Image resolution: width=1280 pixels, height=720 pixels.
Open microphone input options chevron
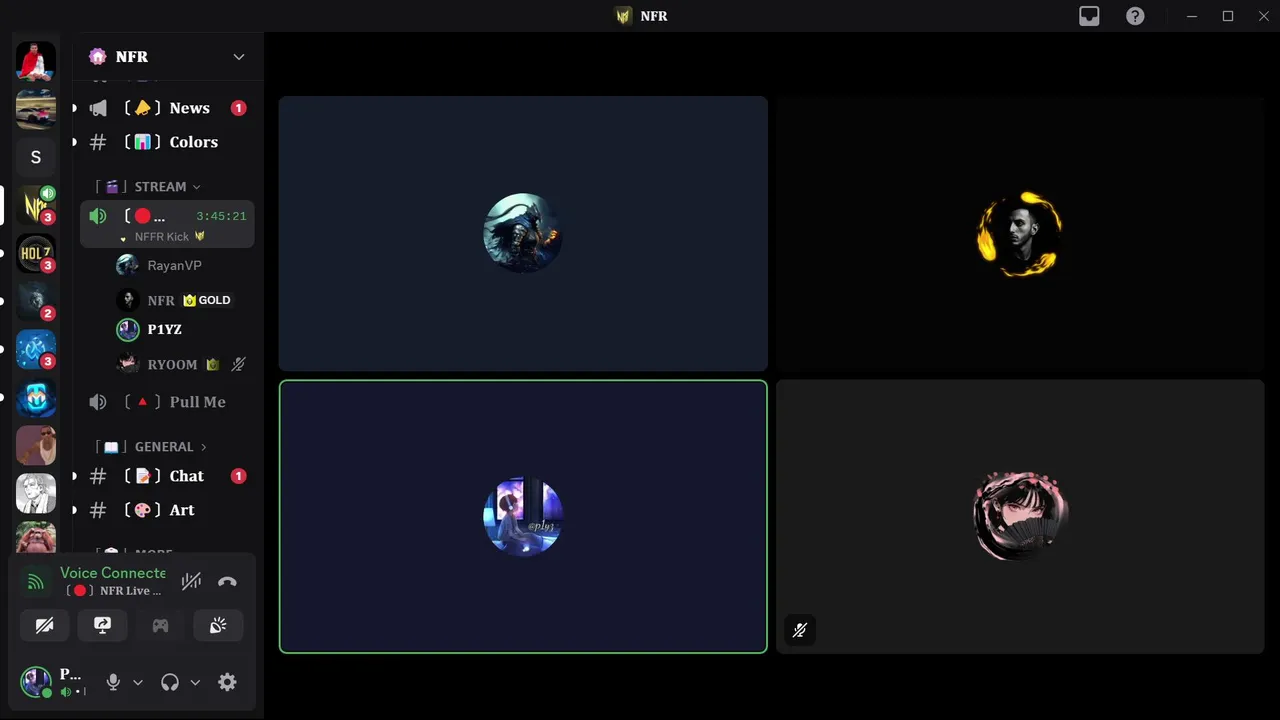[138, 682]
